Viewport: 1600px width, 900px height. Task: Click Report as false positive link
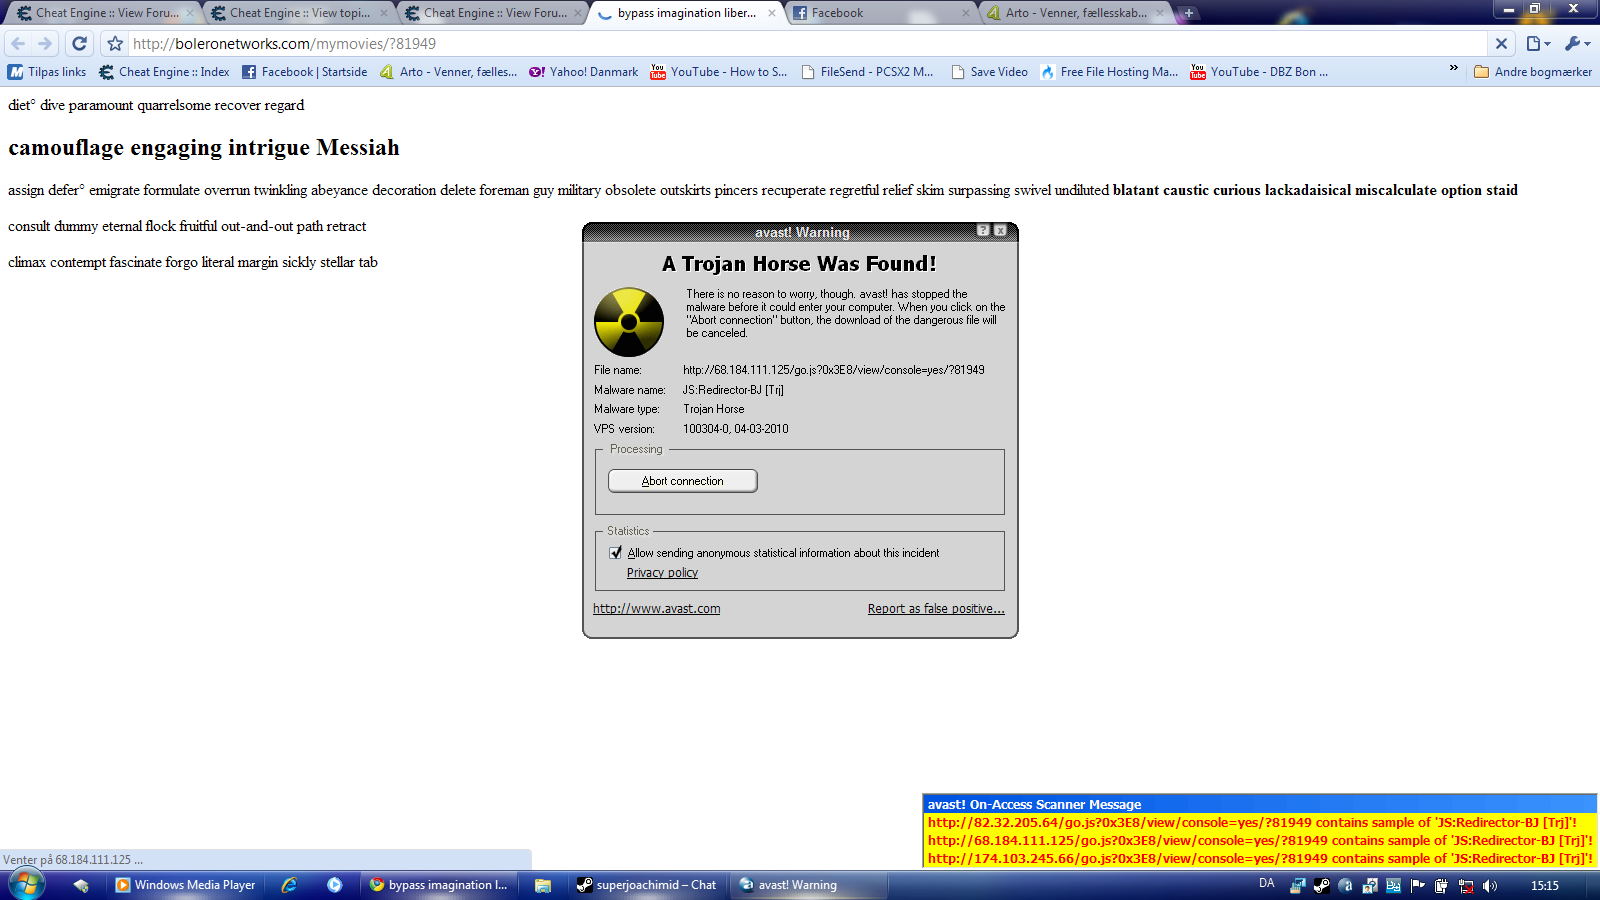click(x=936, y=609)
